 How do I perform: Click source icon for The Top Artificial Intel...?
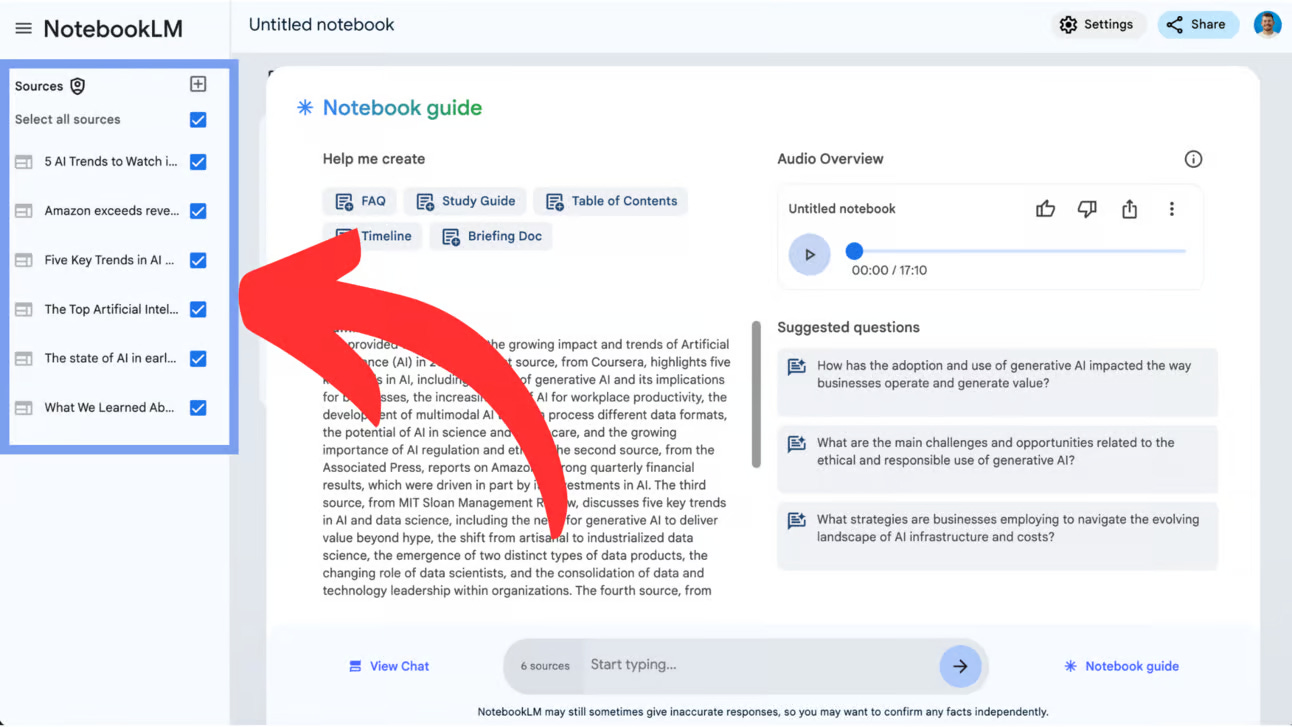pyautogui.click(x=24, y=310)
